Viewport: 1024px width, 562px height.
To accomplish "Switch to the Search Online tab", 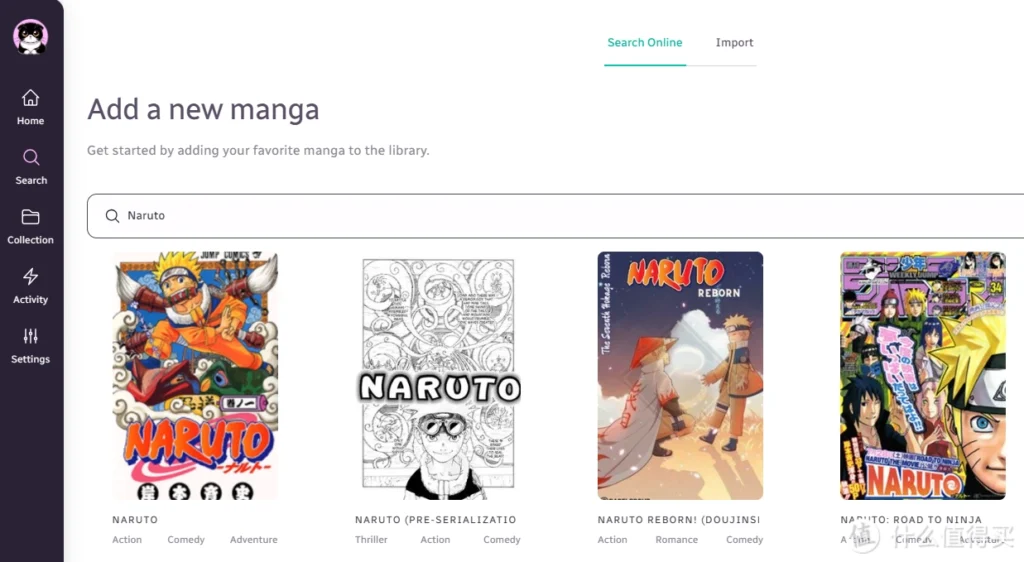I will (x=645, y=42).
